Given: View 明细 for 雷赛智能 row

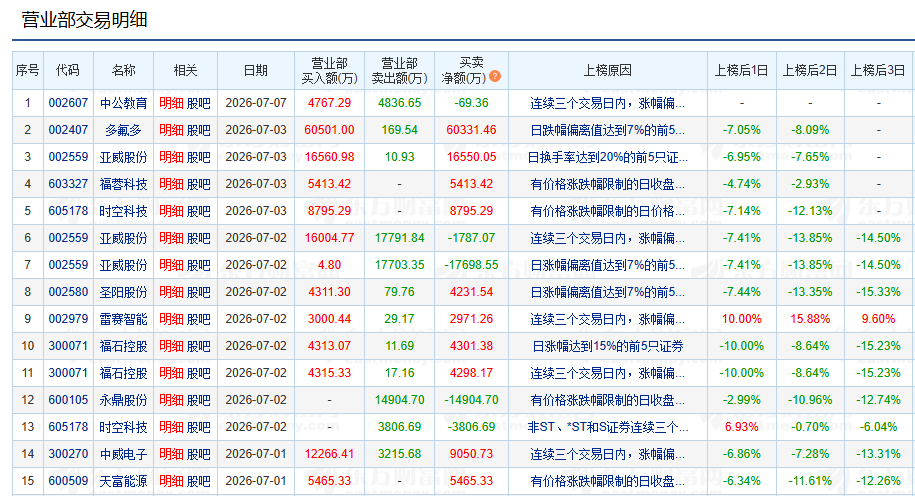Looking at the screenshot, I should tap(171, 319).
